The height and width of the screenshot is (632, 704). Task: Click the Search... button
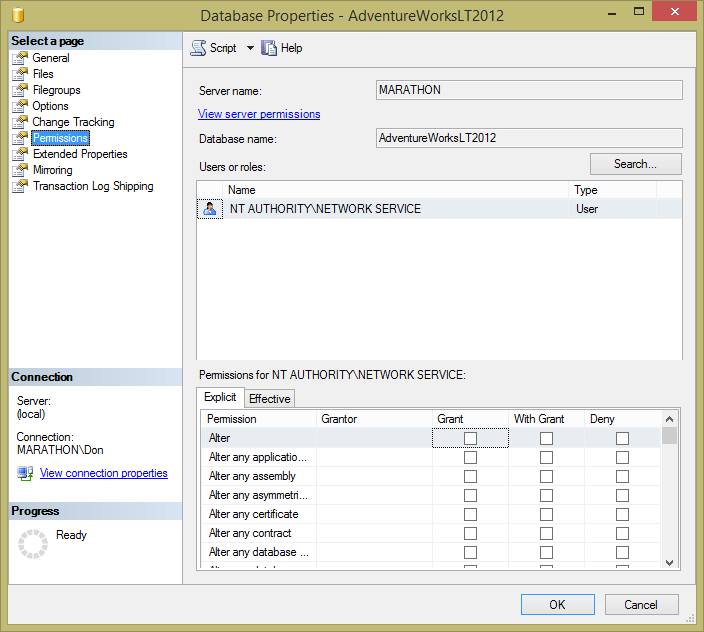point(635,164)
